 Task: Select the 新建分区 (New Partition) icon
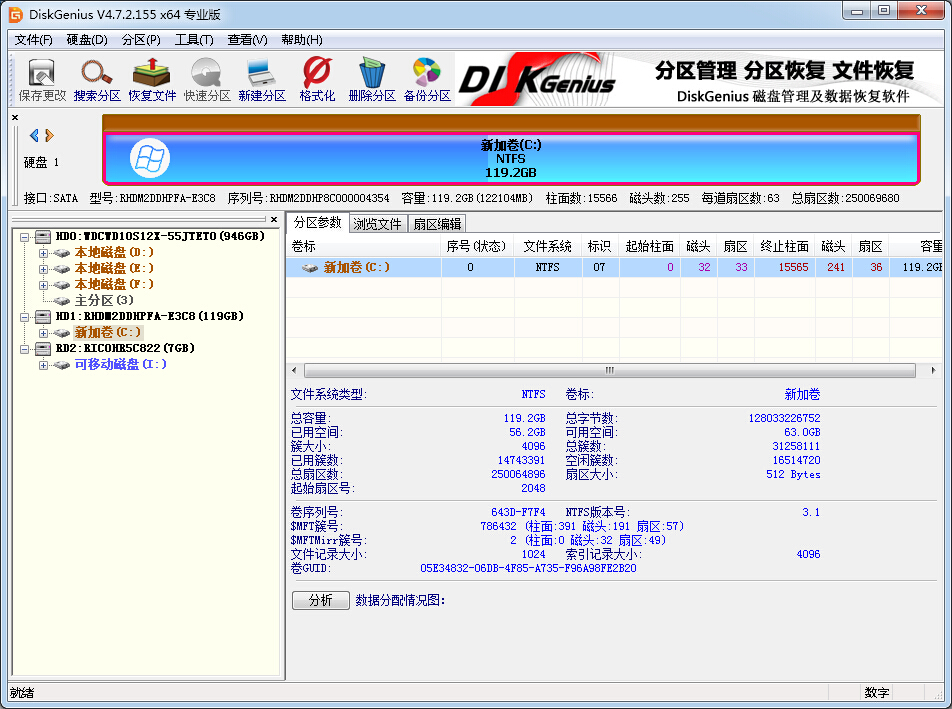(x=262, y=80)
